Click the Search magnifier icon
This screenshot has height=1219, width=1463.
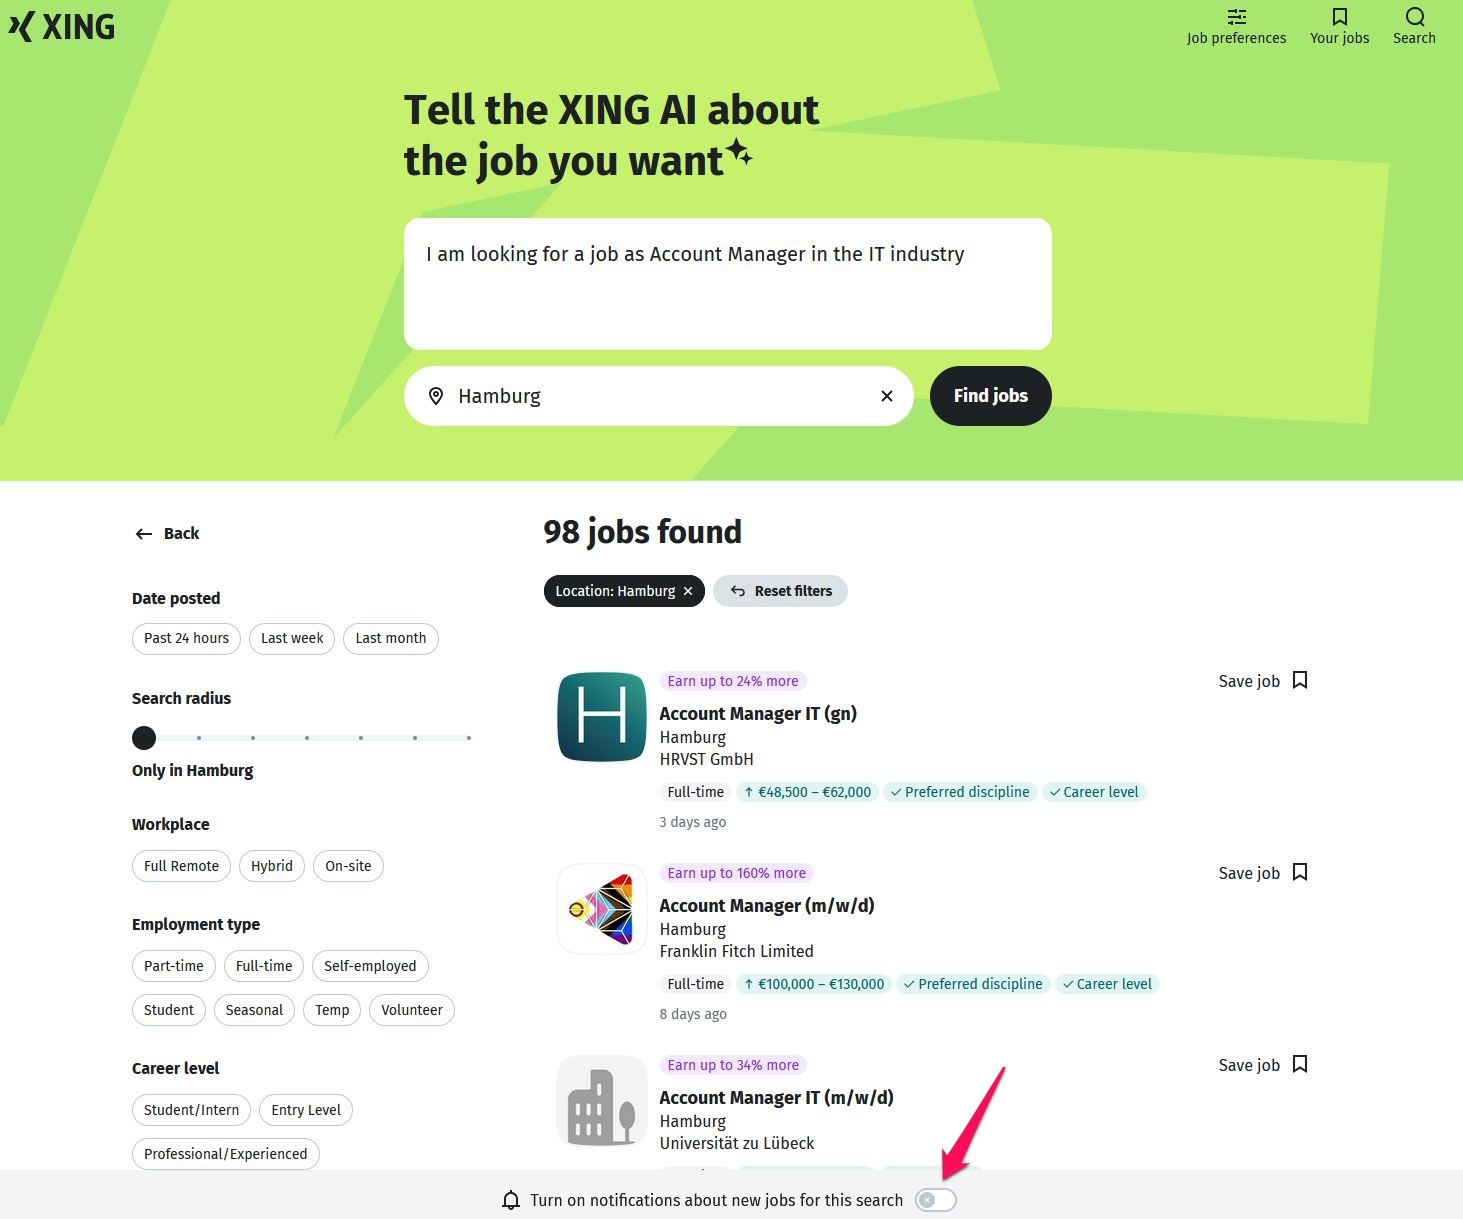(x=1414, y=17)
